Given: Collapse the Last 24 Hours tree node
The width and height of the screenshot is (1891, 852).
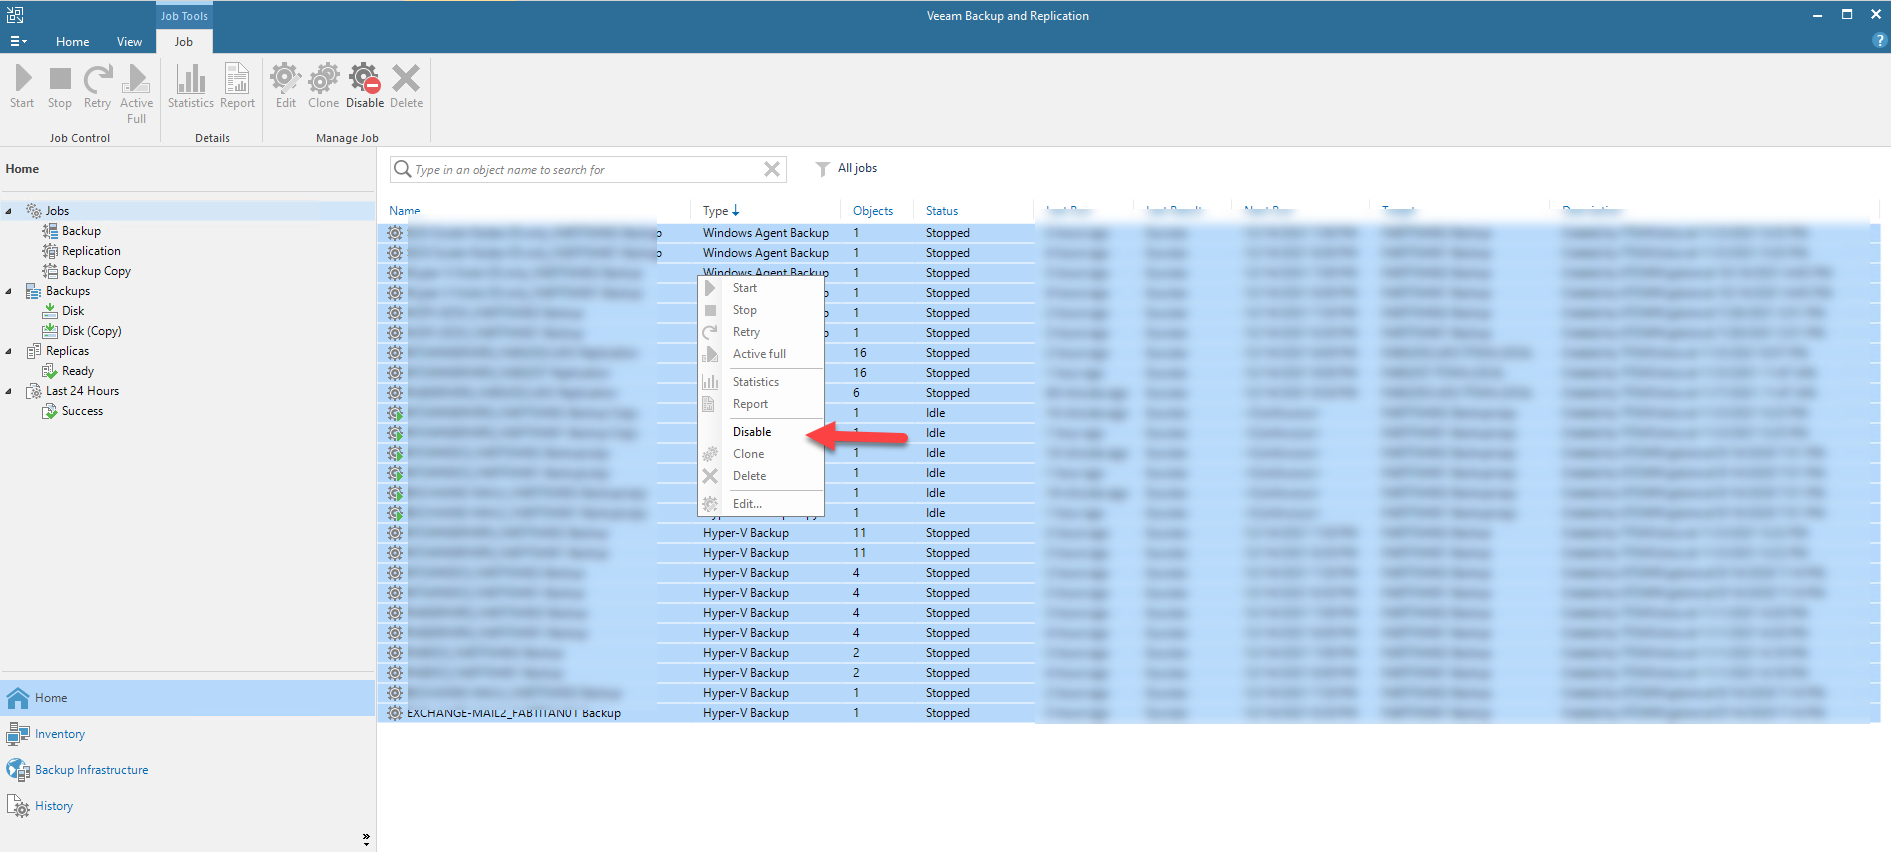Looking at the screenshot, I should coord(9,391).
